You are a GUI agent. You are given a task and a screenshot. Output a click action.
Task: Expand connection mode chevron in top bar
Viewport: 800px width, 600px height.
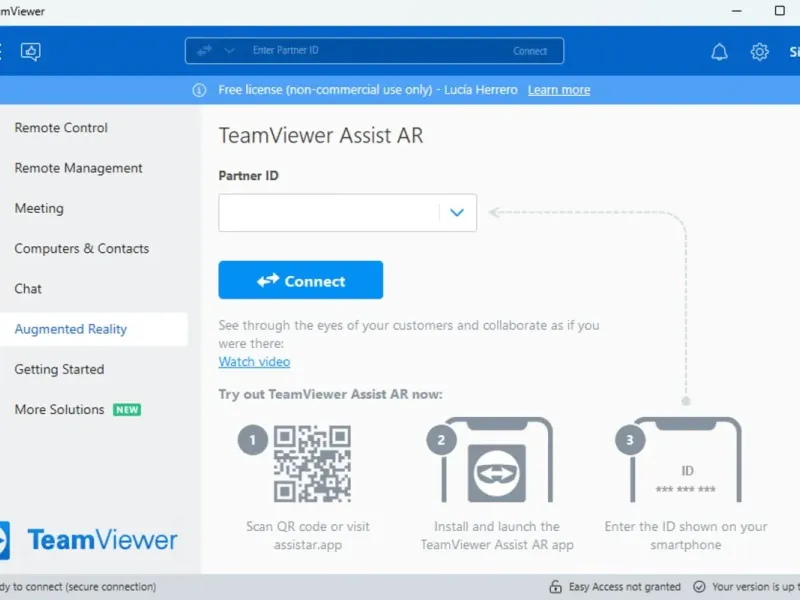229,51
